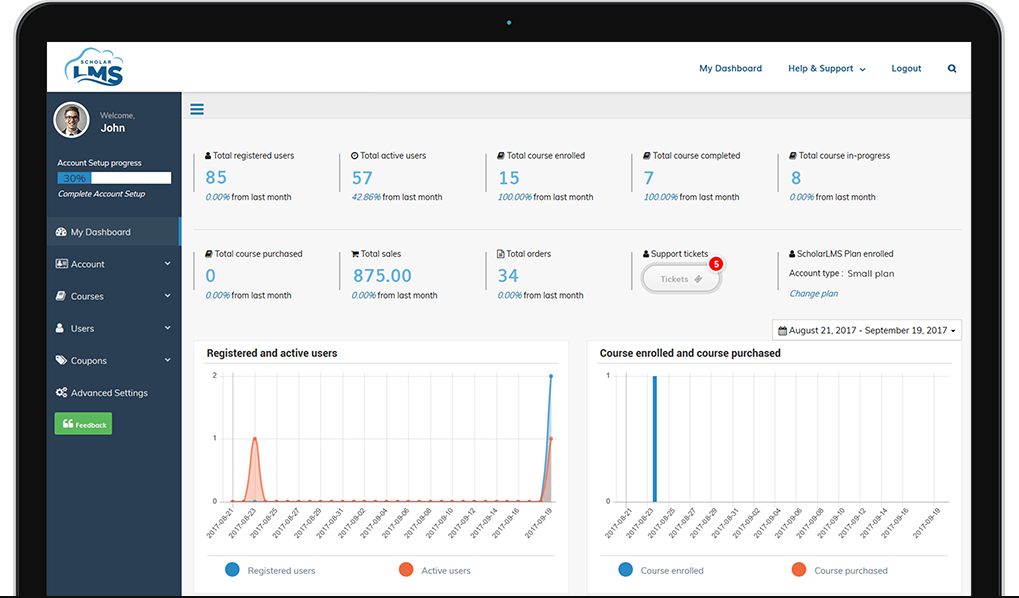This screenshot has height=598, width=1019.
Task: Select the Coupons tag icon in the sidebar
Action: pyautogui.click(x=61, y=360)
